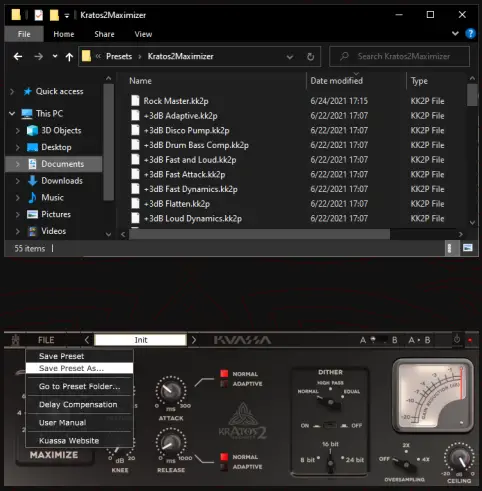This screenshot has width=482, height=491.
Task: Switch to details view icon in status bar
Action: pos(449,248)
